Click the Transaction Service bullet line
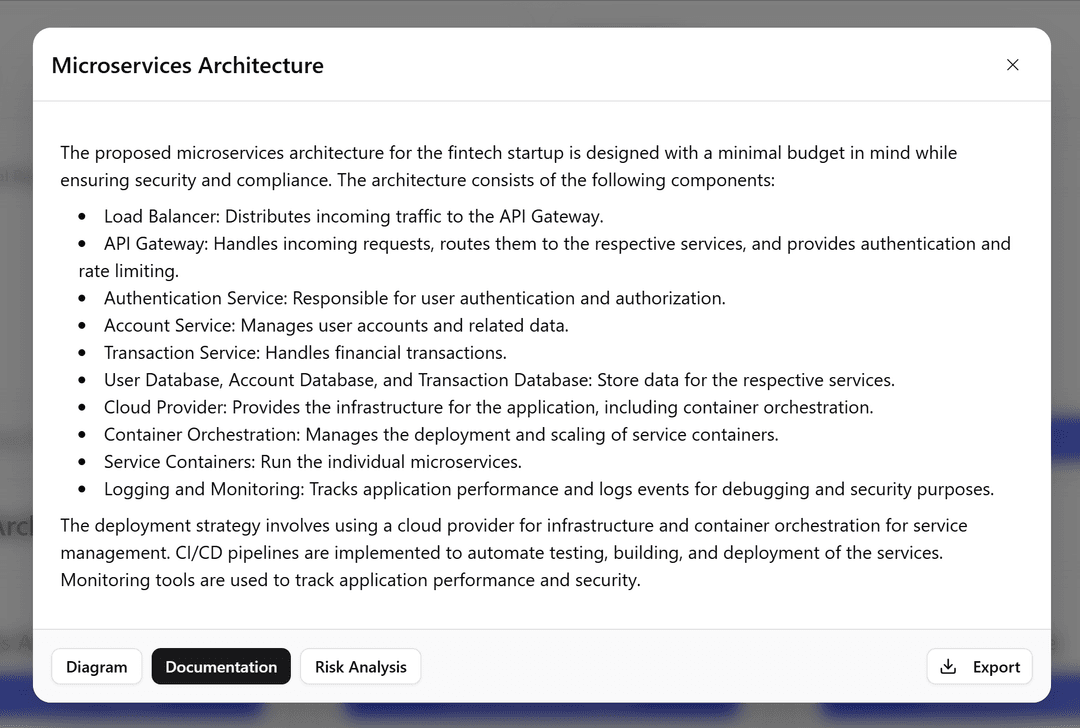The image size is (1080, 728). click(x=305, y=353)
